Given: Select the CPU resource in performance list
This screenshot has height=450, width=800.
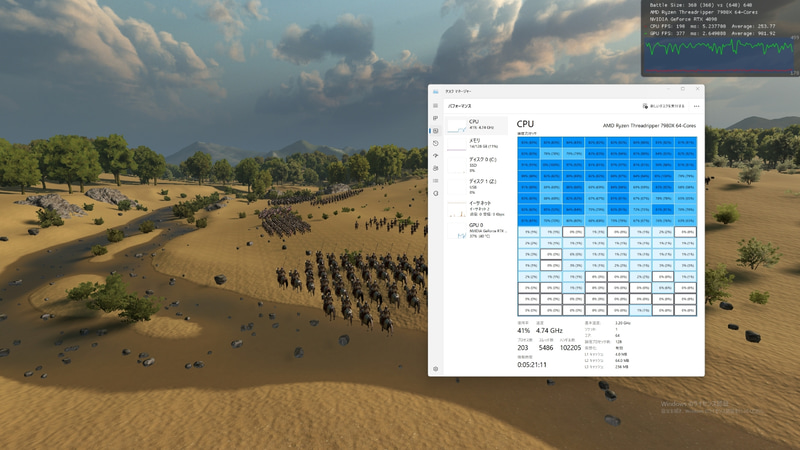Looking at the screenshot, I should 477,125.
